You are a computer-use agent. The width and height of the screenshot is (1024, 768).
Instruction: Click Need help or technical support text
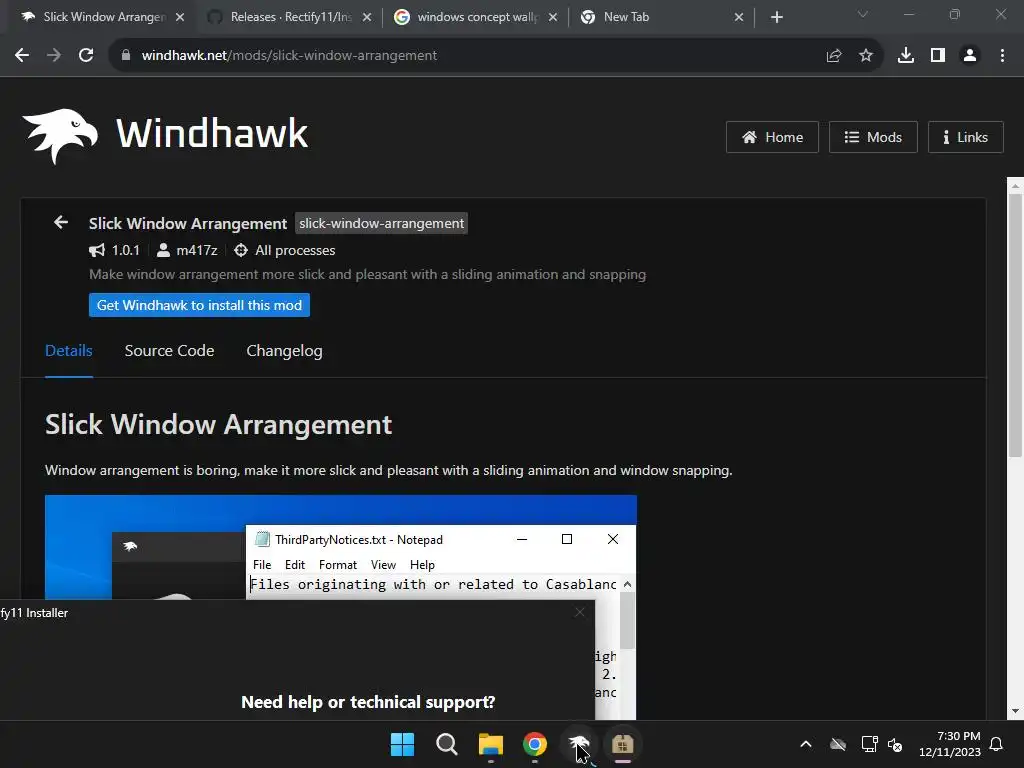(368, 702)
